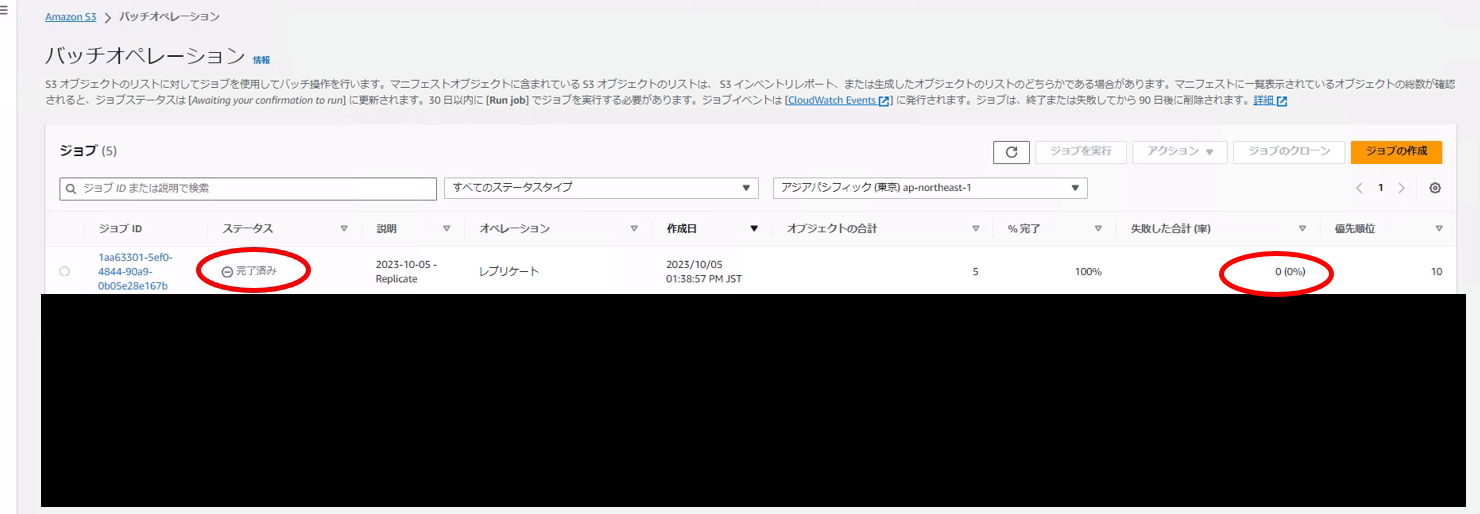Screen dimensions: 1480x514
Task: Click Amazon S3 breadcrumb link
Action: tap(70, 17)
